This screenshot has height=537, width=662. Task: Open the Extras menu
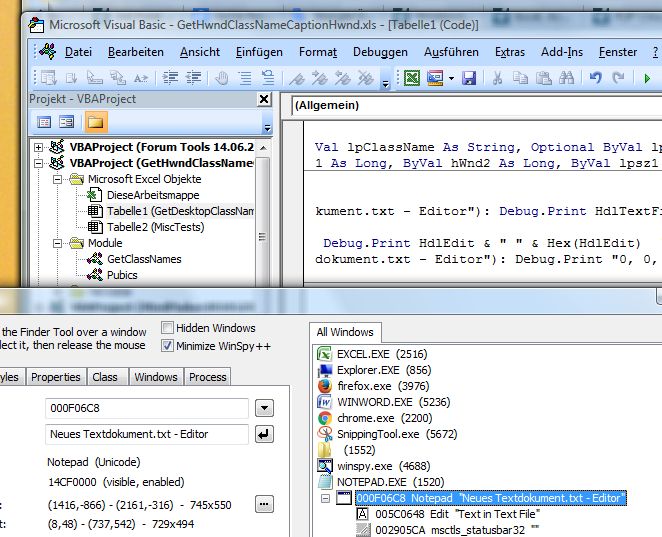510,52
